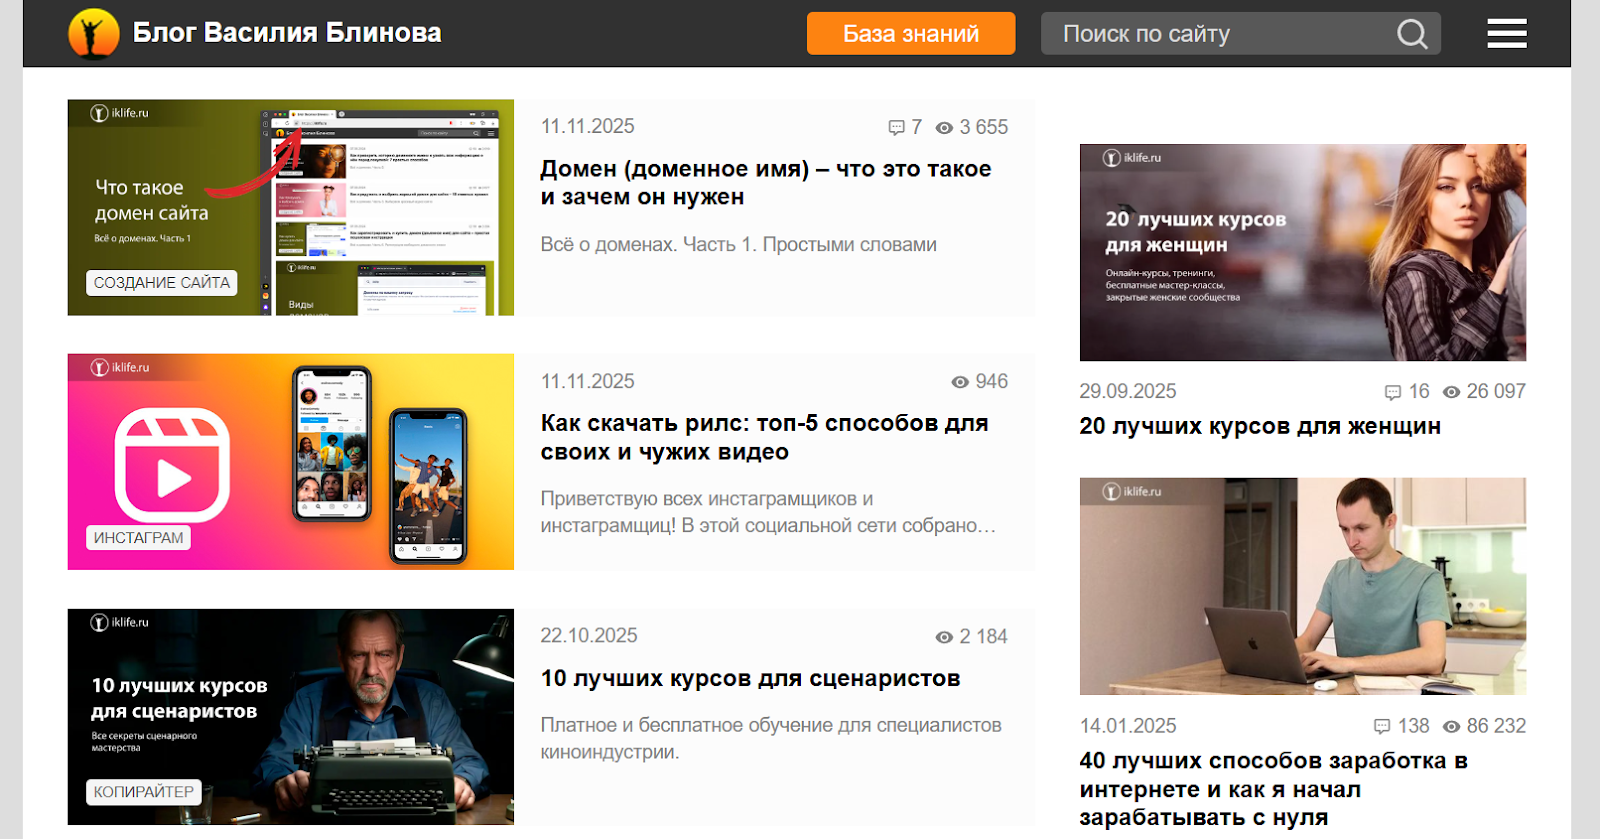The image size is (1600, 839).
Task: Open the article about domain names
Action: (765, 183)
